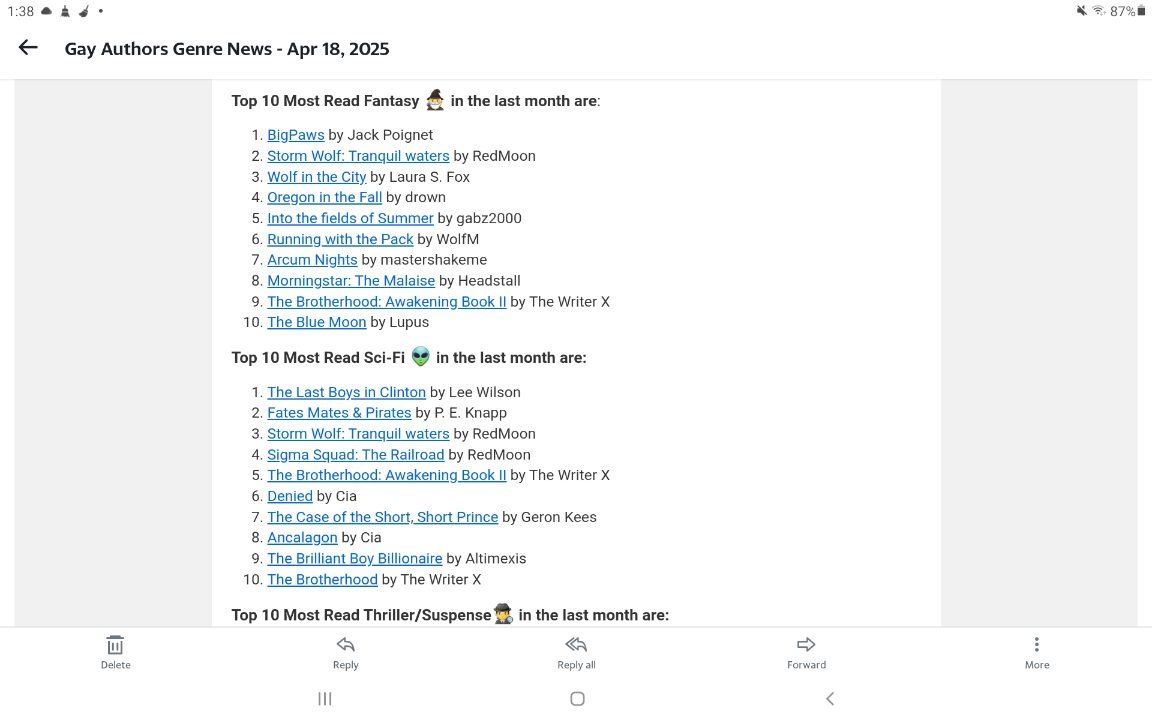The height and width of the screenshot is (720, 1152).
Task: Delete this email with the trash icon
Action: click(x=115, y=645)
